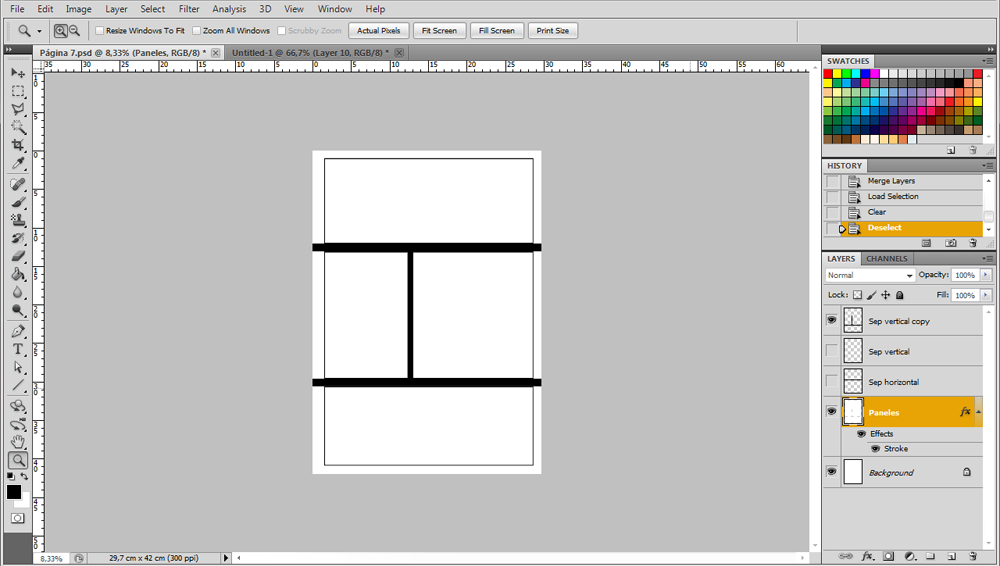Select the Eyedropper tool

[18, 163]
